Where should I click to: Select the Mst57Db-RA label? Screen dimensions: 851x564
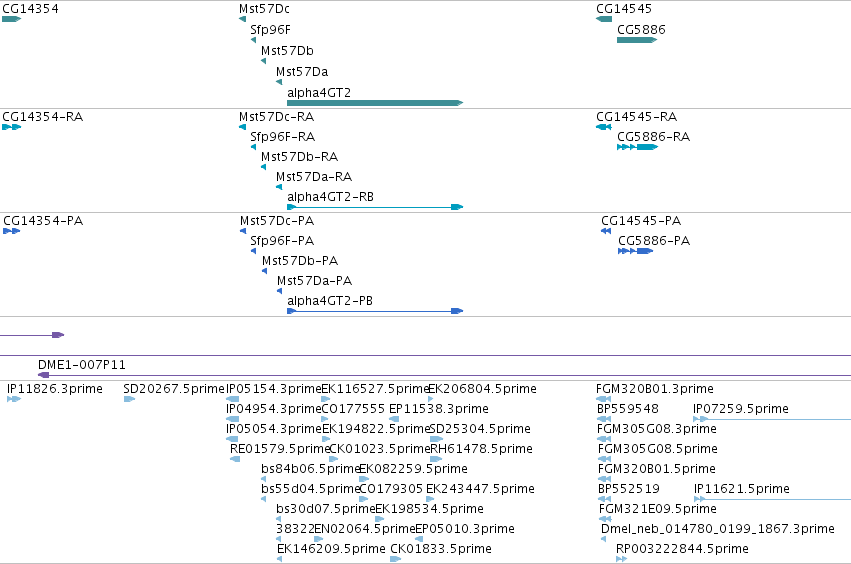click(299, 157)
